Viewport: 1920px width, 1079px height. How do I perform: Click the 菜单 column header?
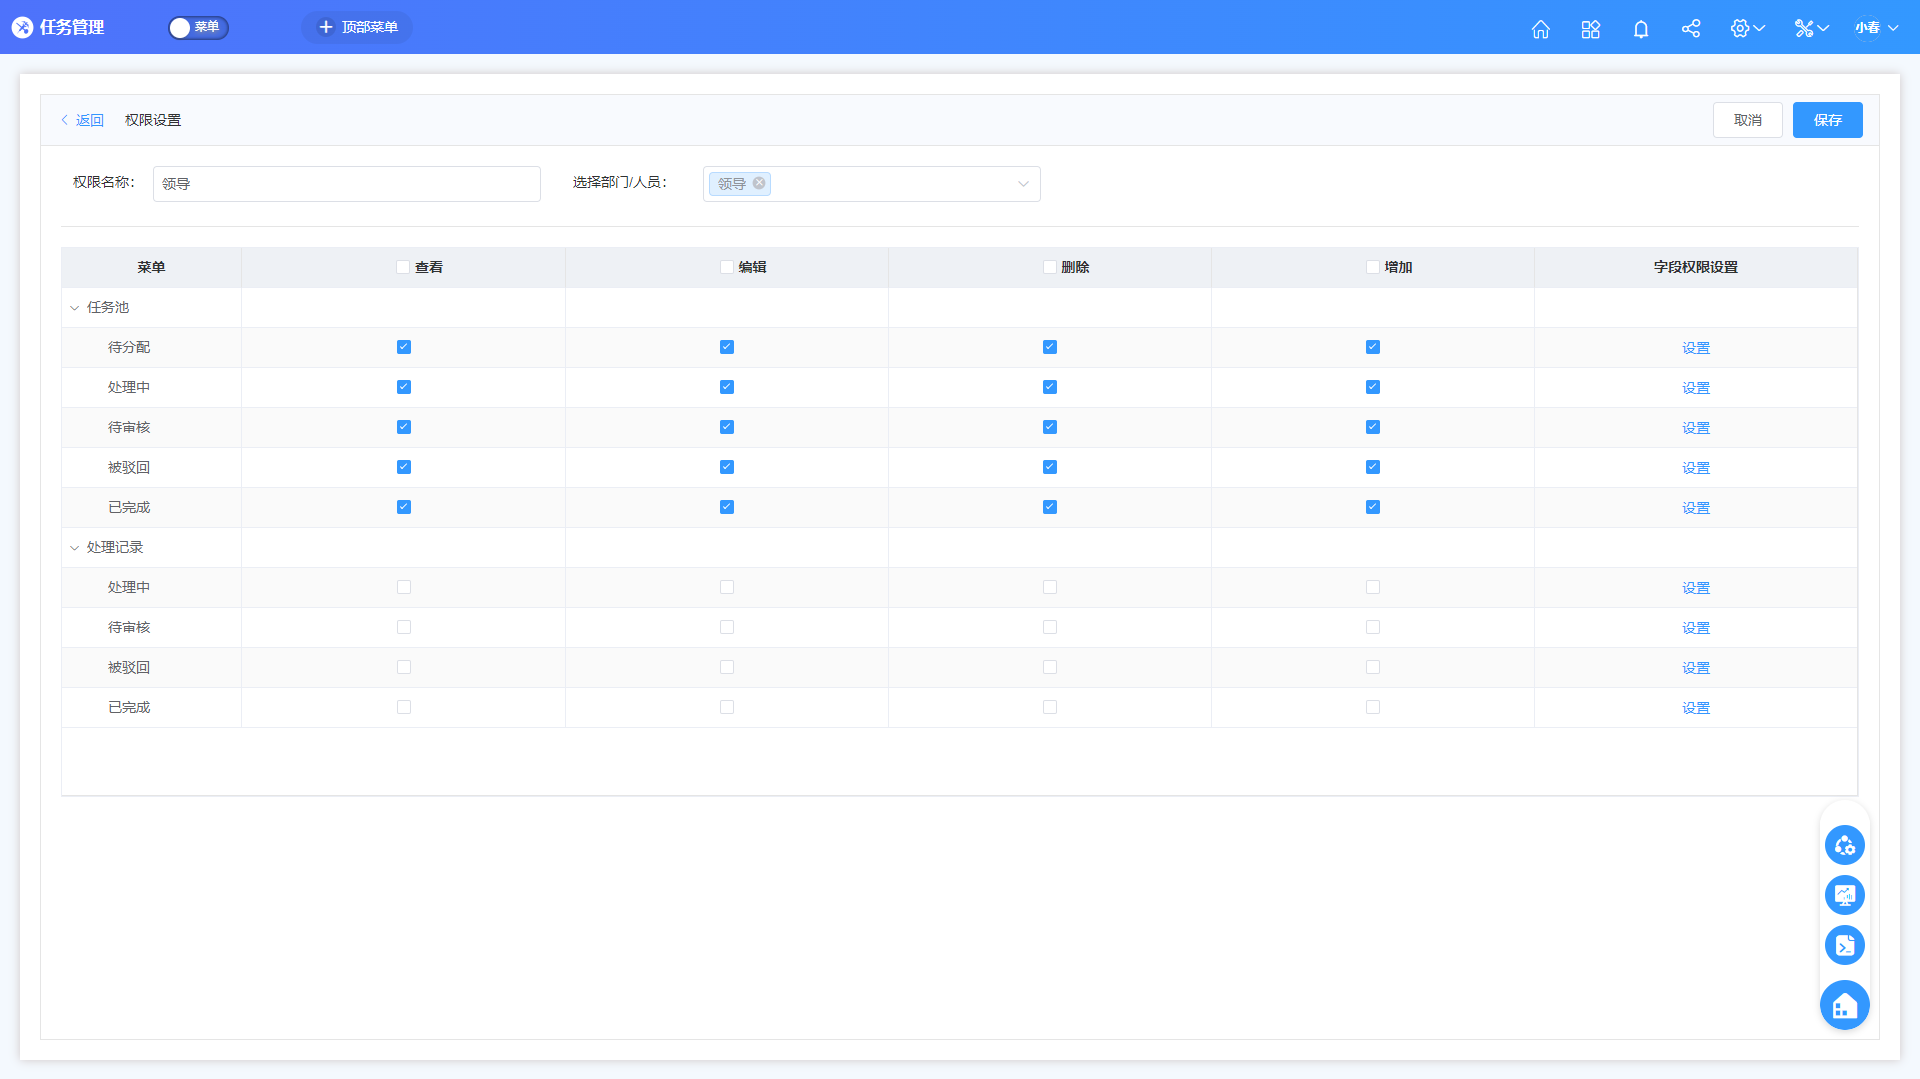pyautogui.click(x=151, y=267)
